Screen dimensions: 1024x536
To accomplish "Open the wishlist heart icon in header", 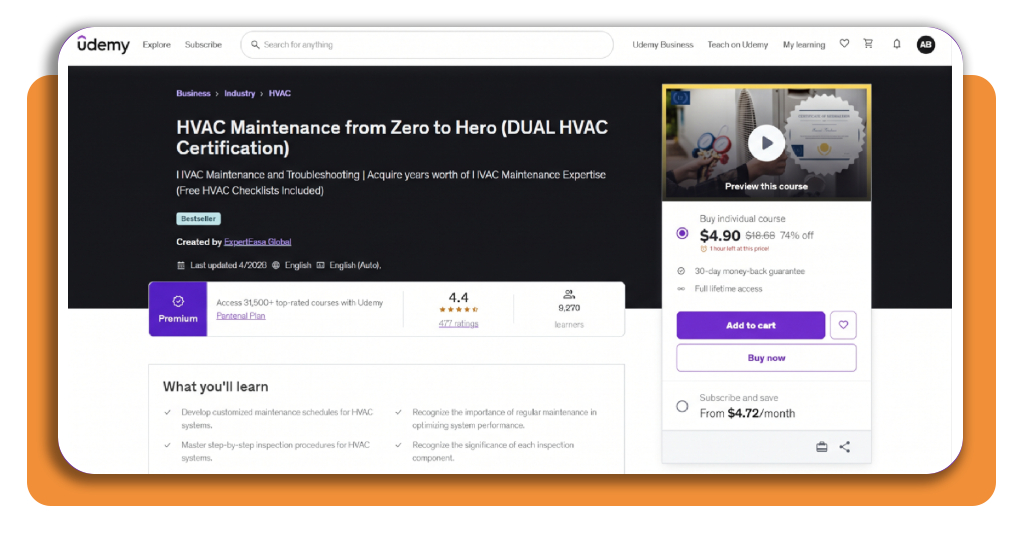I will pyautogui.click(x=844, y=44).
